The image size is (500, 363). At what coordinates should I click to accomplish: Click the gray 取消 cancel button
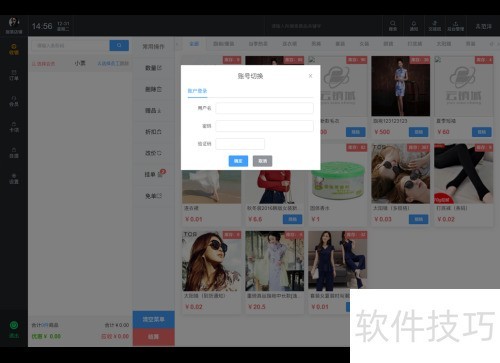(x=262, y=161)
